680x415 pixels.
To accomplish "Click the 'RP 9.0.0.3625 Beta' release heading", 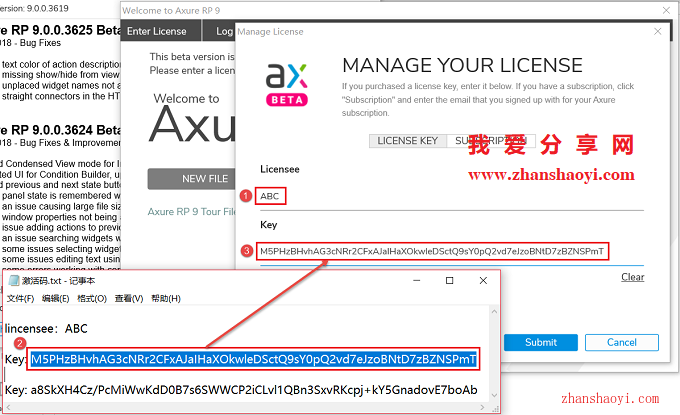I will click(59, 30).
